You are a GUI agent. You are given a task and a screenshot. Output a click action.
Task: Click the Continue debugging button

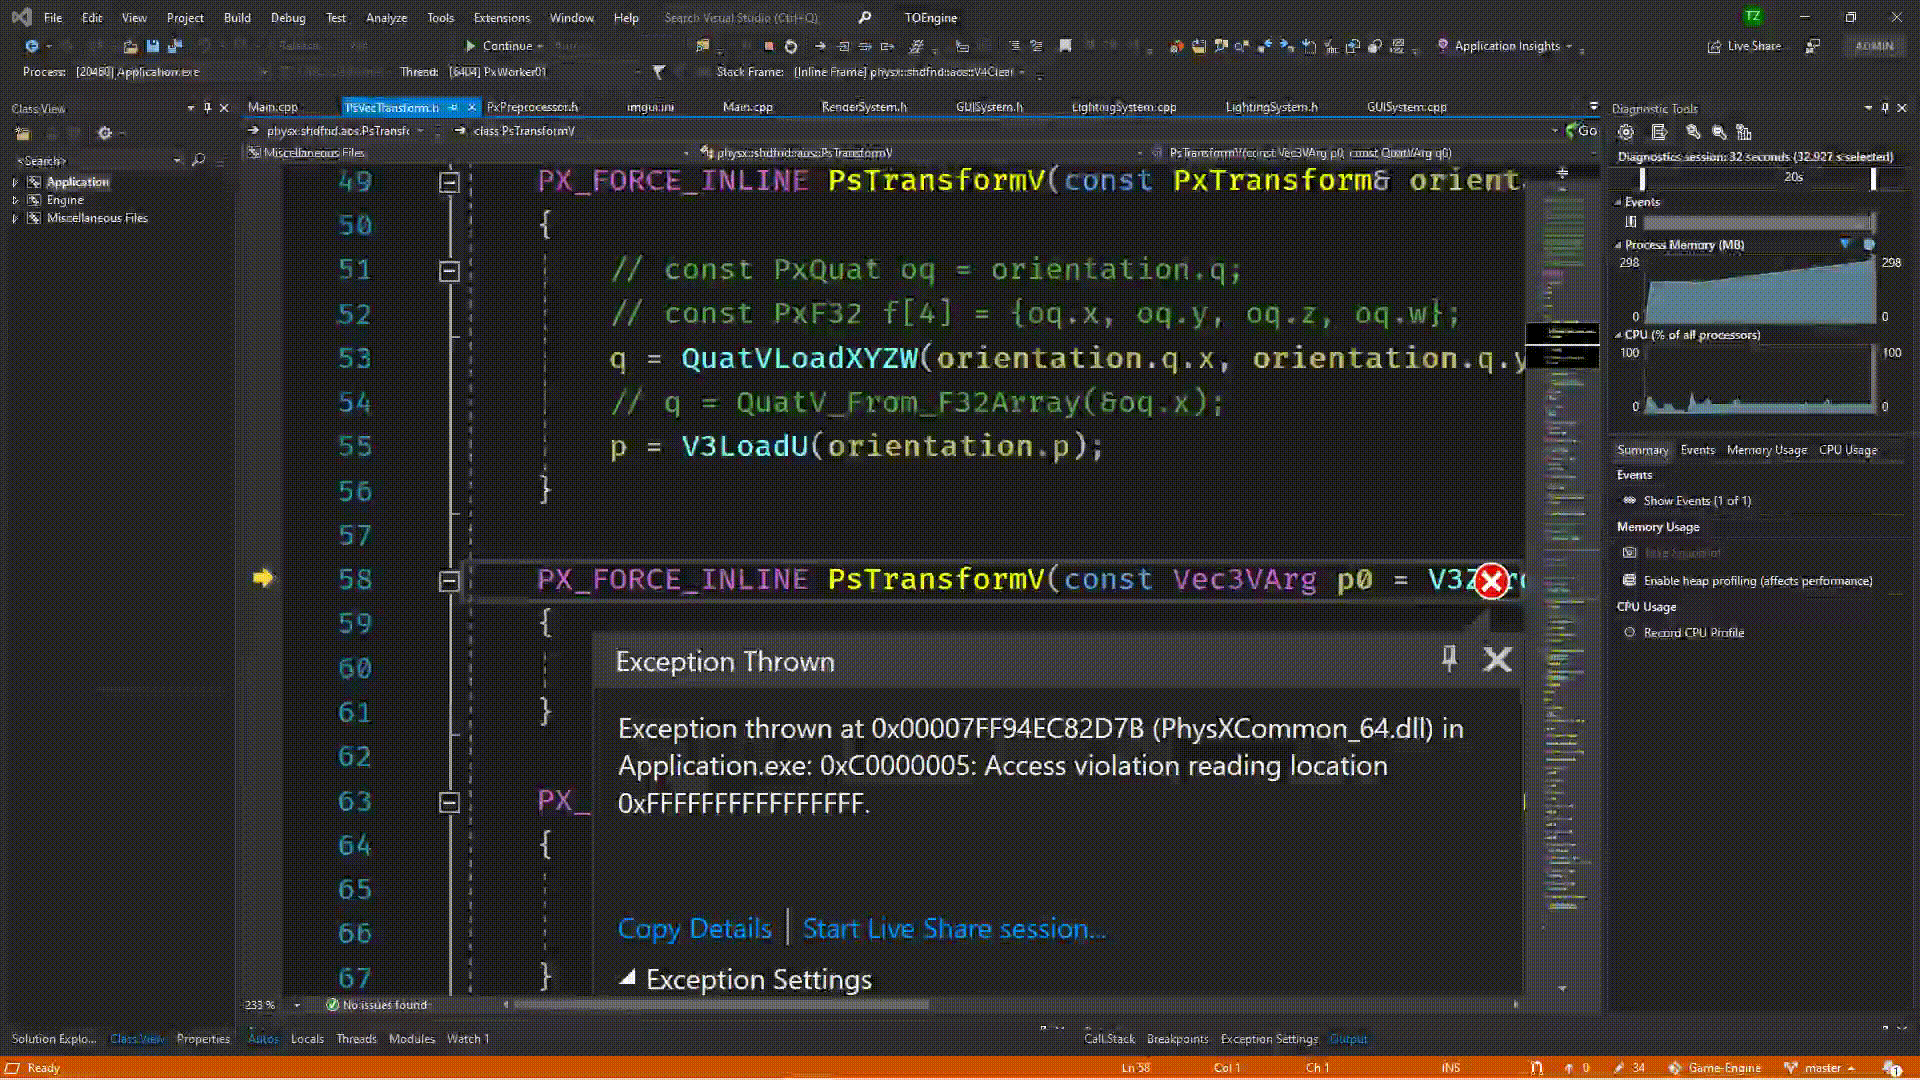click(x=498, y=46)
